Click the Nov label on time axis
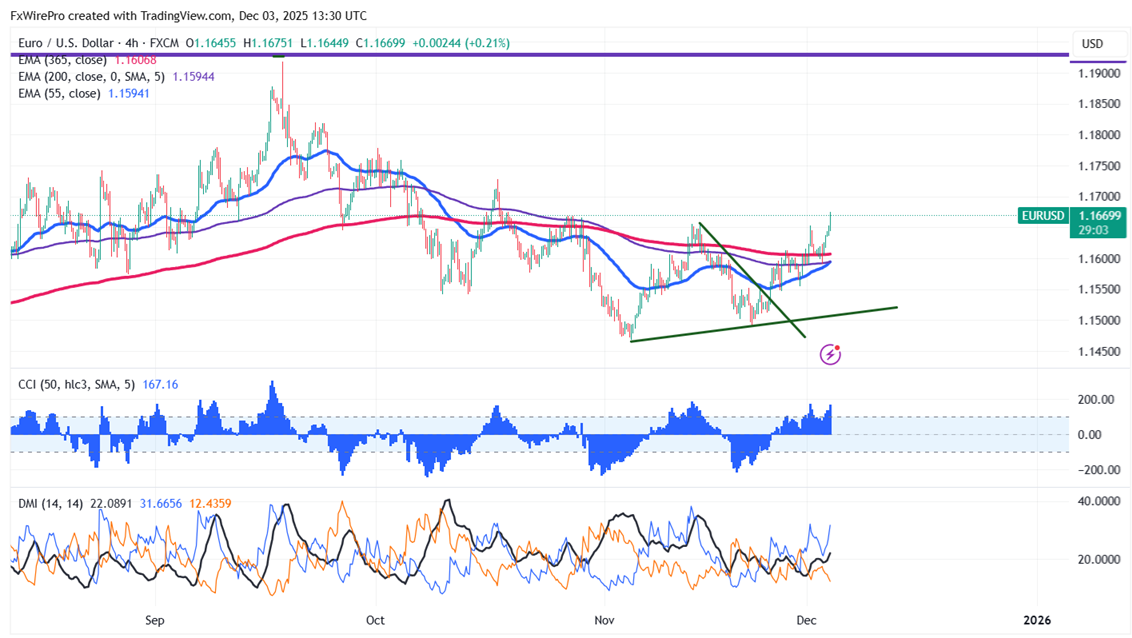This screenshot has height=638, width=1132. [604, 620]
